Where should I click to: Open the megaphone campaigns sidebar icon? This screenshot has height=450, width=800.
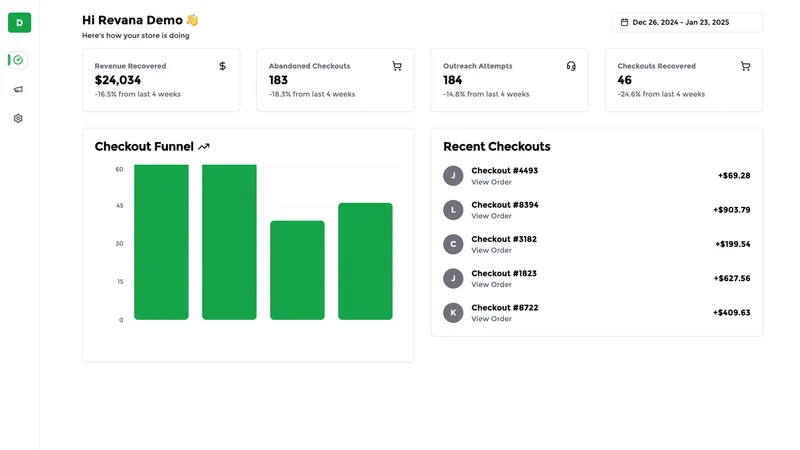tap(18, 89)
